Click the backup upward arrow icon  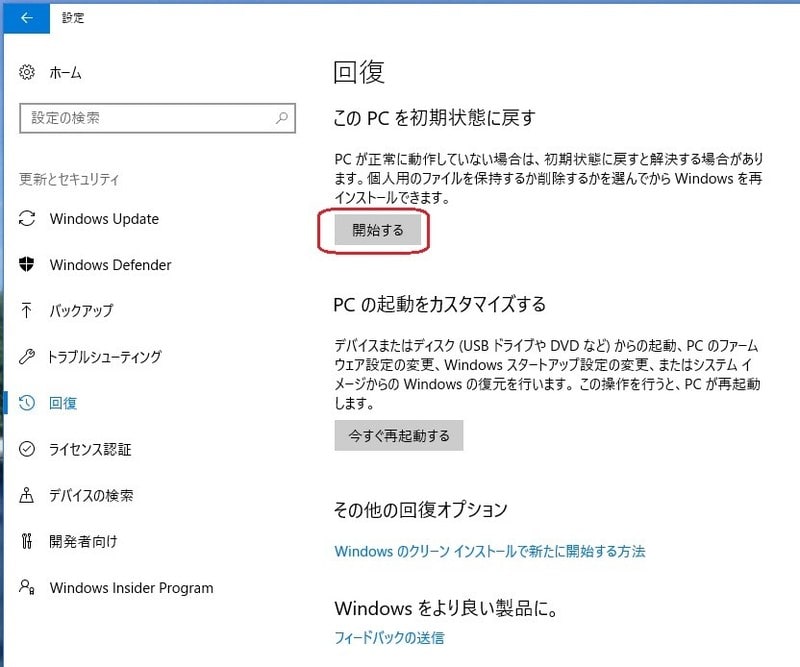click(x=27, y=310)
